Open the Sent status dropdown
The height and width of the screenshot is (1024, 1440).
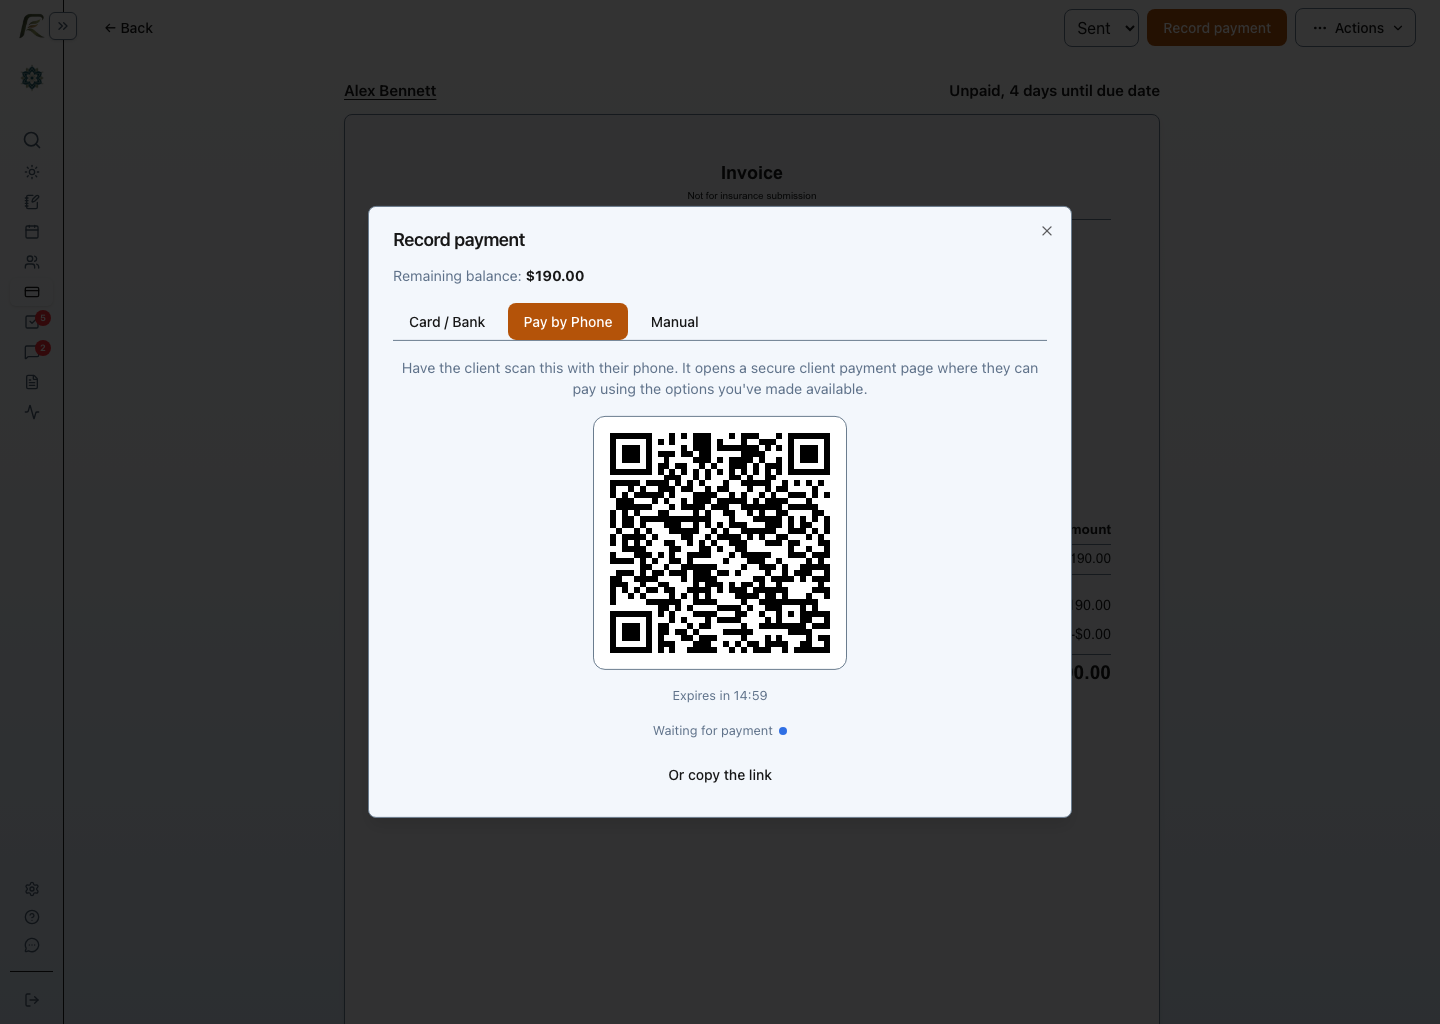pyautogui.click(x=1101, y=28)
